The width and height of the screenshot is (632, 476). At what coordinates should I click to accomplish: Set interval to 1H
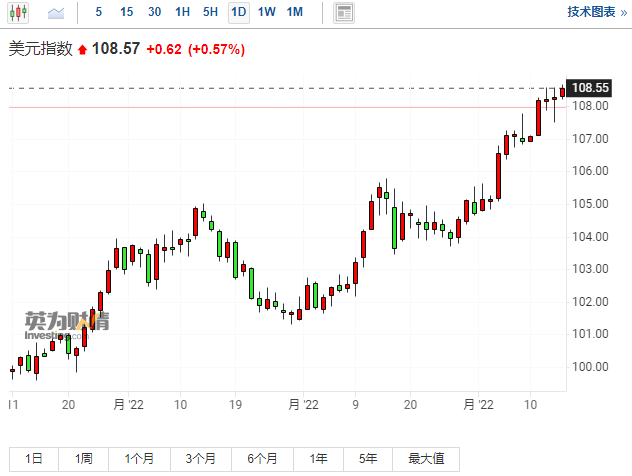[x=182, y=12]
